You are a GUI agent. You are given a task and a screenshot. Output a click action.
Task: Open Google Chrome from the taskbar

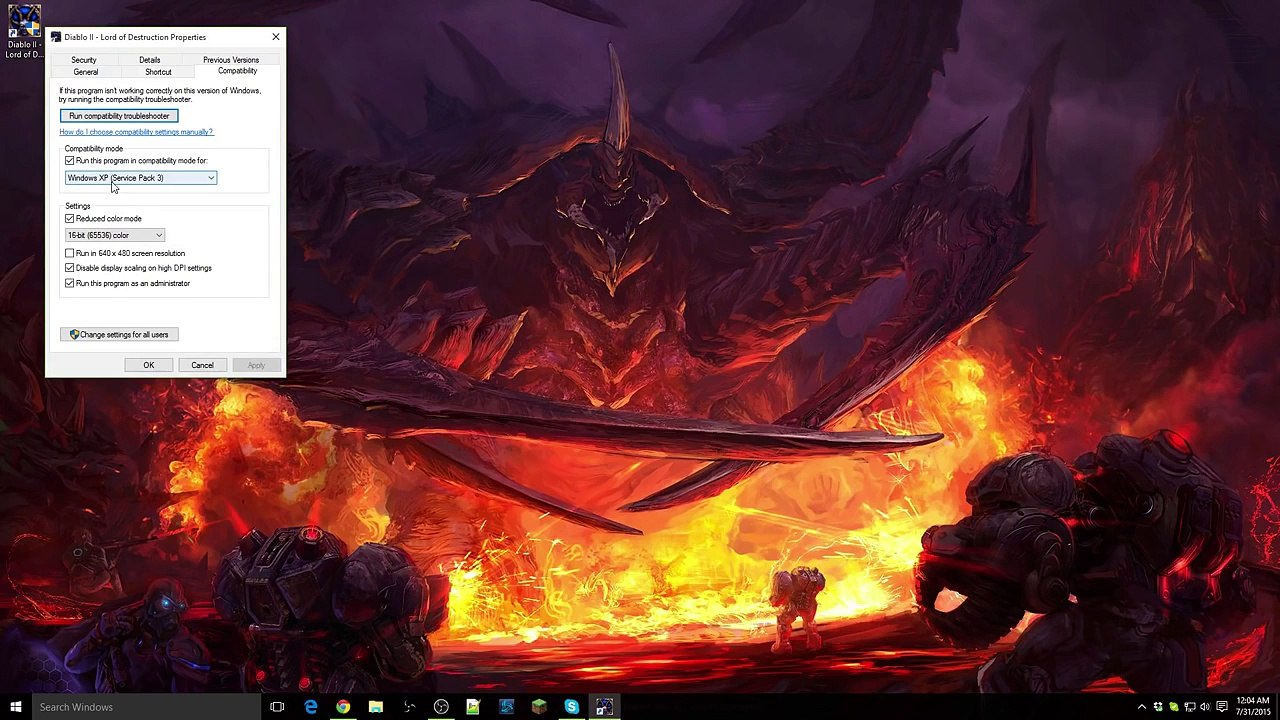point(343,707)
